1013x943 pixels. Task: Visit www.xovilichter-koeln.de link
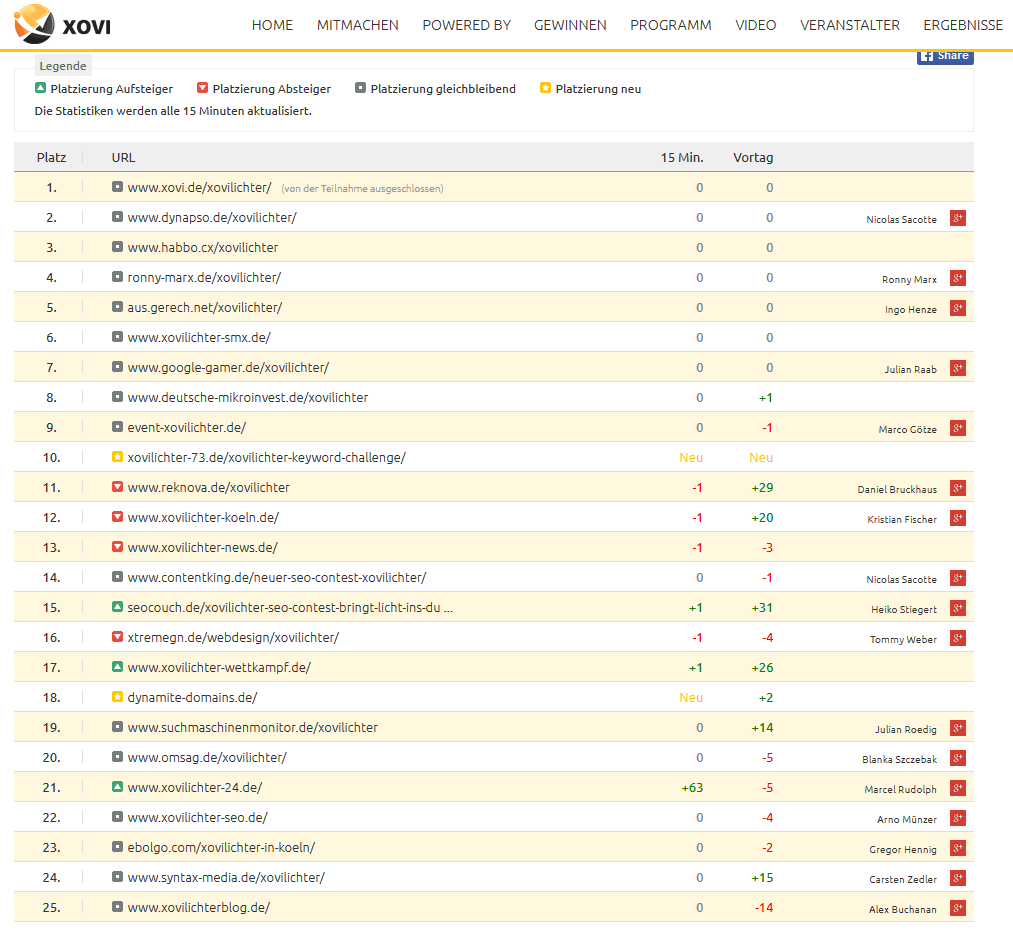pos(203,517)
